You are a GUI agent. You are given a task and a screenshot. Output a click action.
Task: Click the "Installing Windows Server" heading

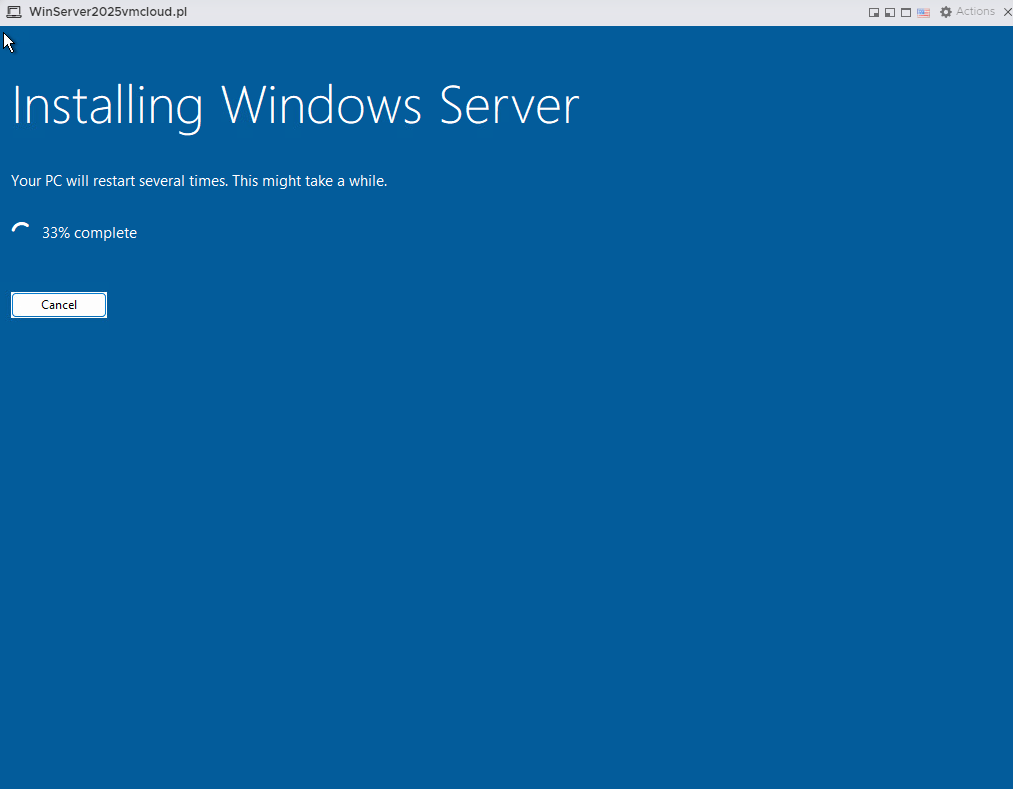(295, 106)
